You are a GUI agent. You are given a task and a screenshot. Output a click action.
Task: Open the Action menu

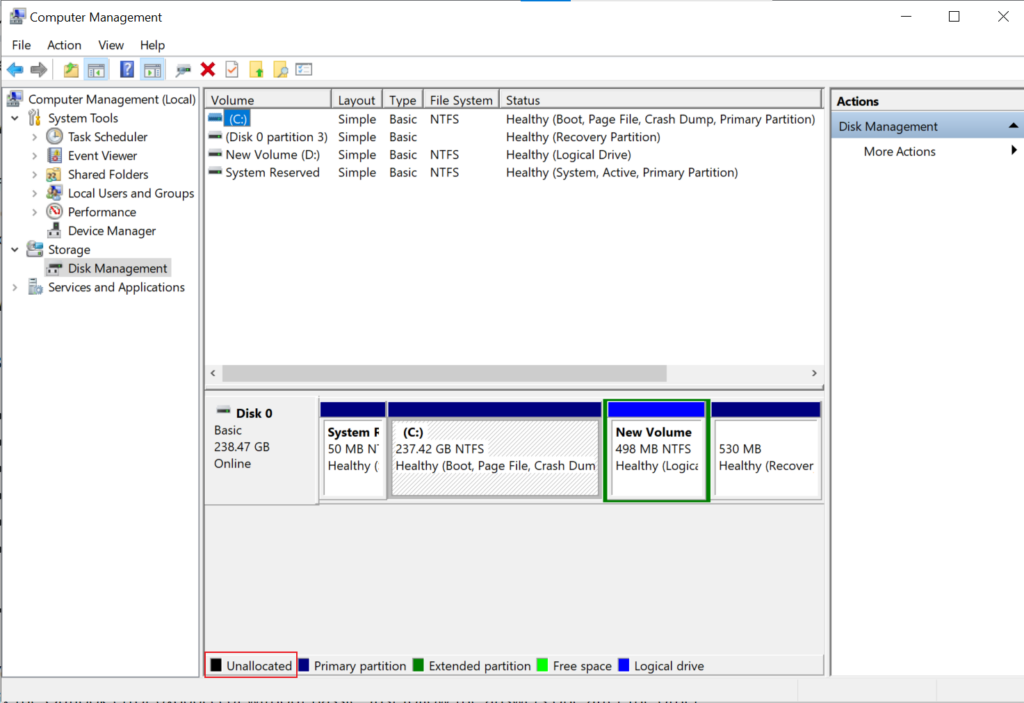point(64,45)
